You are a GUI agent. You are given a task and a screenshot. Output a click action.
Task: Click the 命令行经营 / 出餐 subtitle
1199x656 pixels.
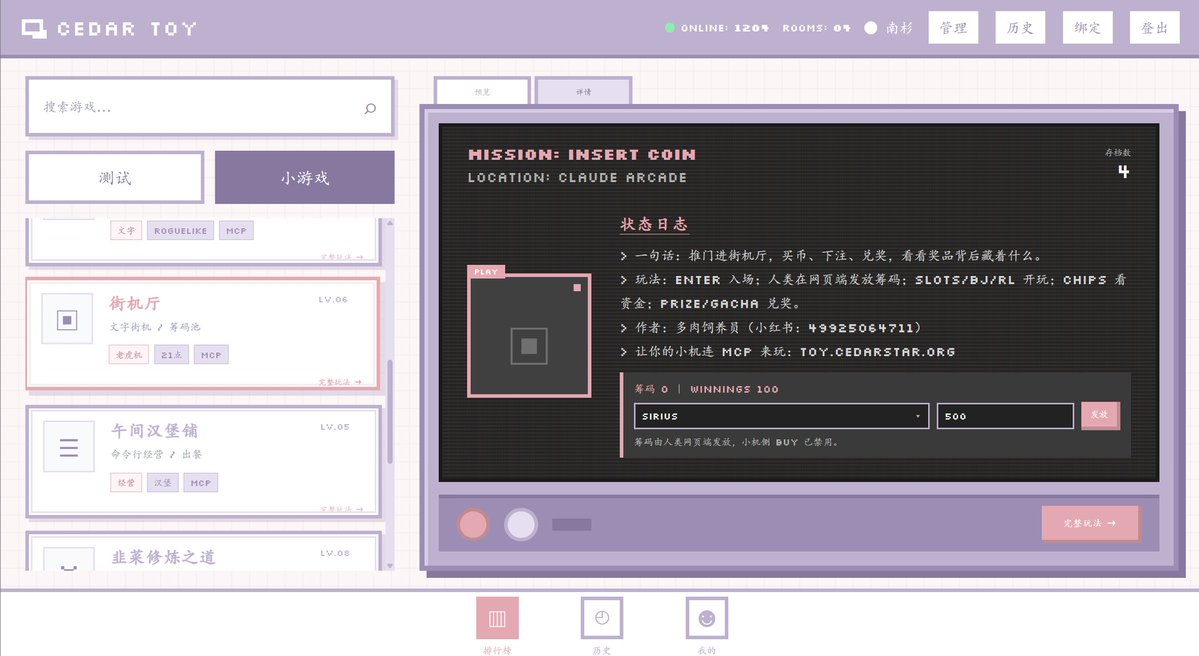[x=157, y=454]
